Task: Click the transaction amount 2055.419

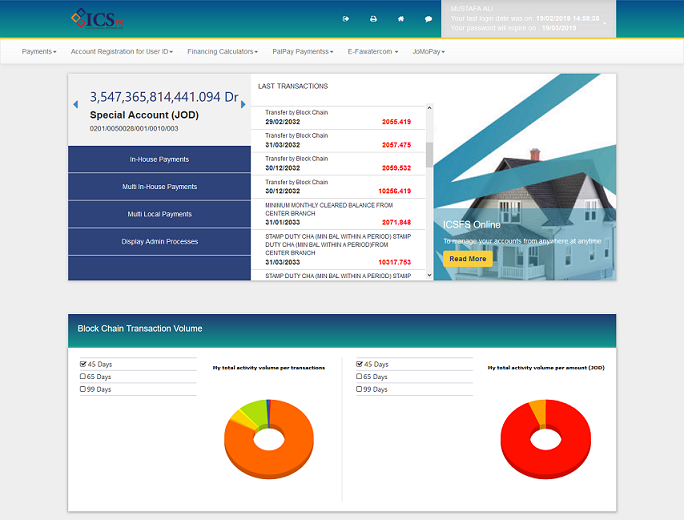Action: pyautogui.click(x=396, y=122)
